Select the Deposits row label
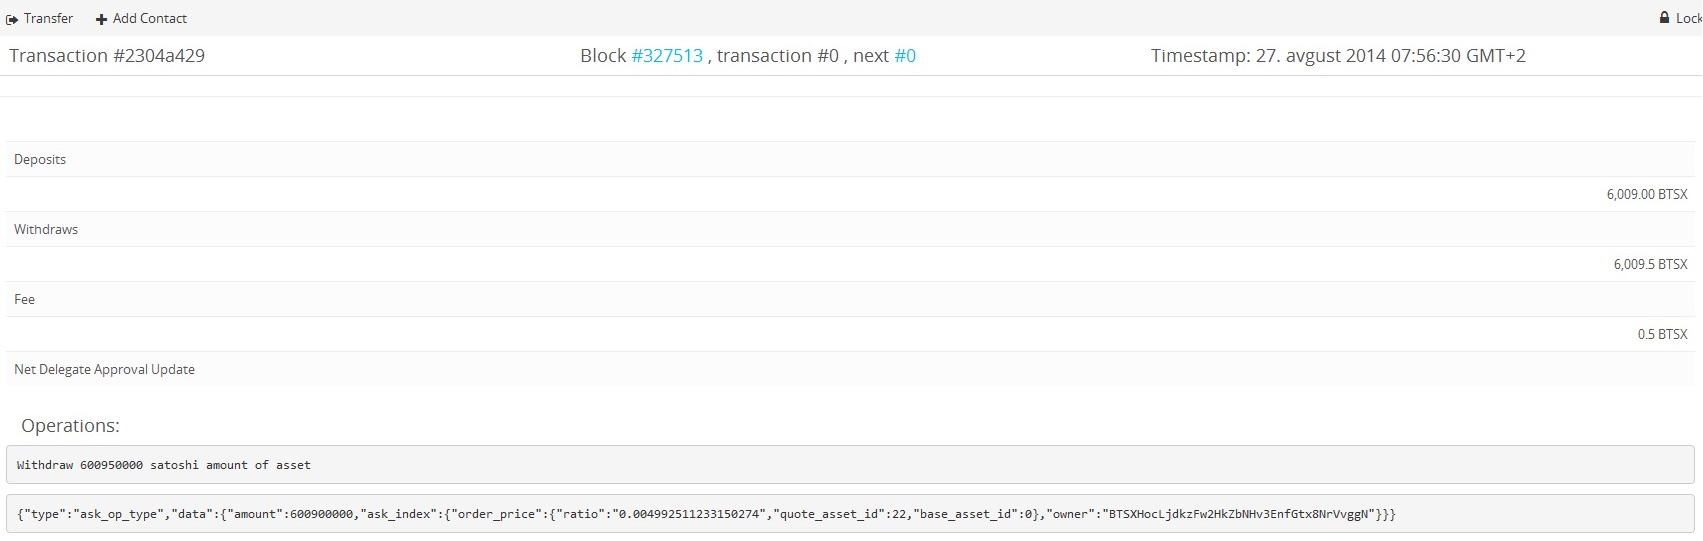The height and width of the screenshot is (541, 1703). pyautogui.click(x=40, y=159)
